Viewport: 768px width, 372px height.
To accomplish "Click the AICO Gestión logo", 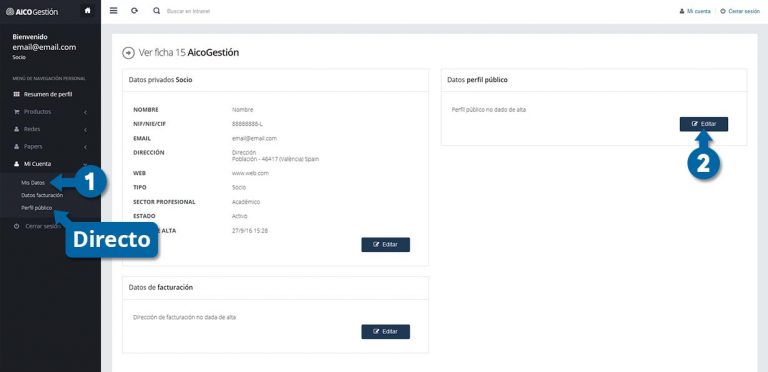I will [x=32, y=11].
